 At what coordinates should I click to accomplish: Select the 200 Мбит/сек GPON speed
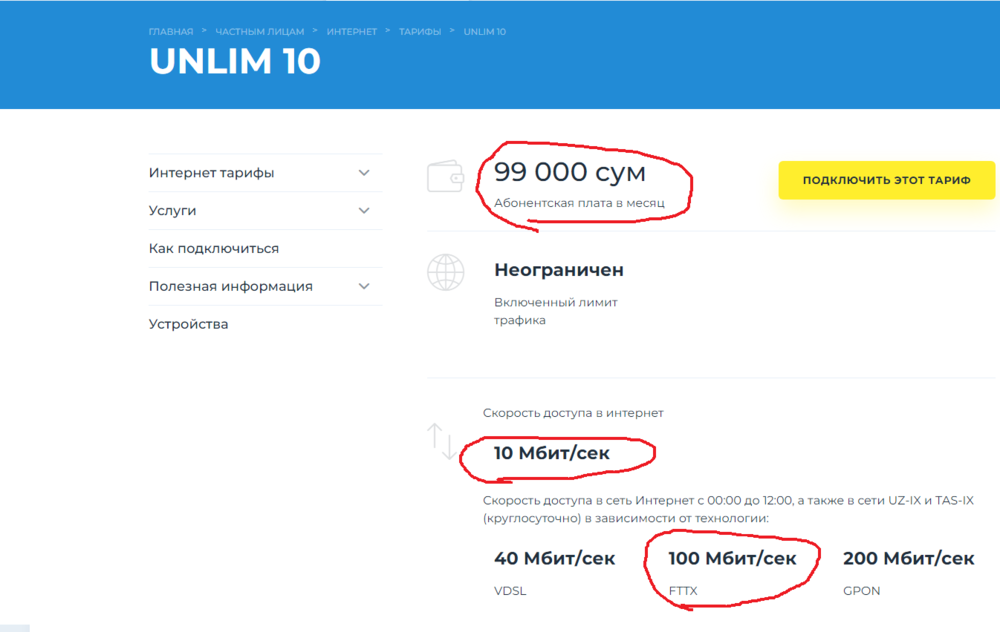point(908,558)
